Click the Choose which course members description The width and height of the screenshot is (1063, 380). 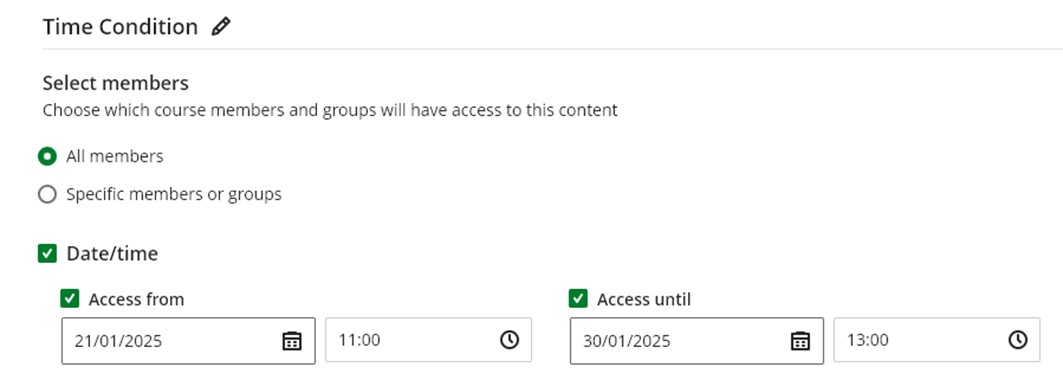point(330,110)
